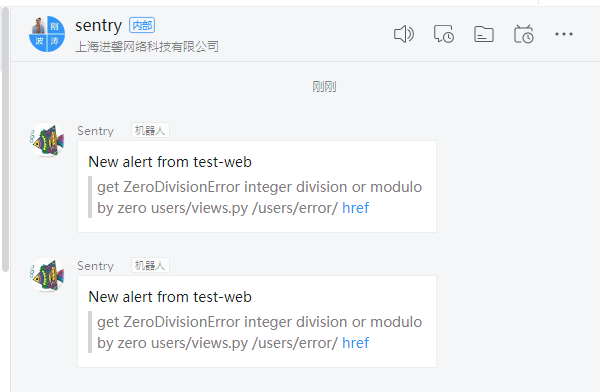Click the 内部 badge next to sentry
This screenshot has height=392, width=600.
tap(142, 25)
